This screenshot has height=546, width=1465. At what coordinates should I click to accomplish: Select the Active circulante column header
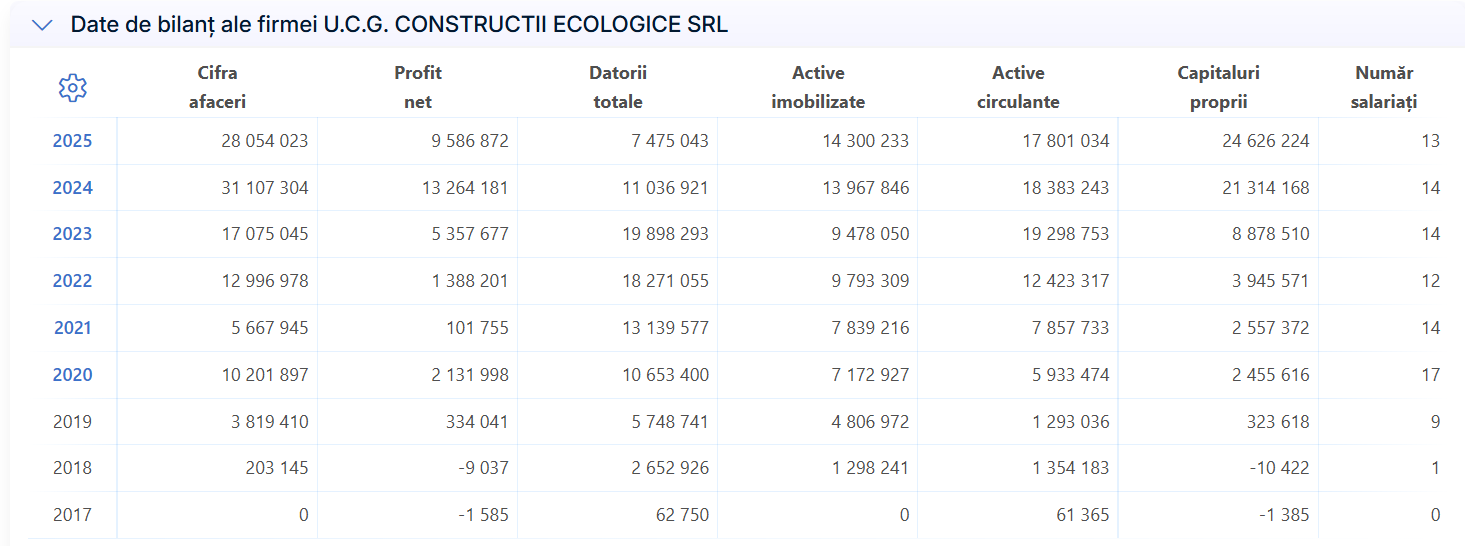[x=1018, y=87]
